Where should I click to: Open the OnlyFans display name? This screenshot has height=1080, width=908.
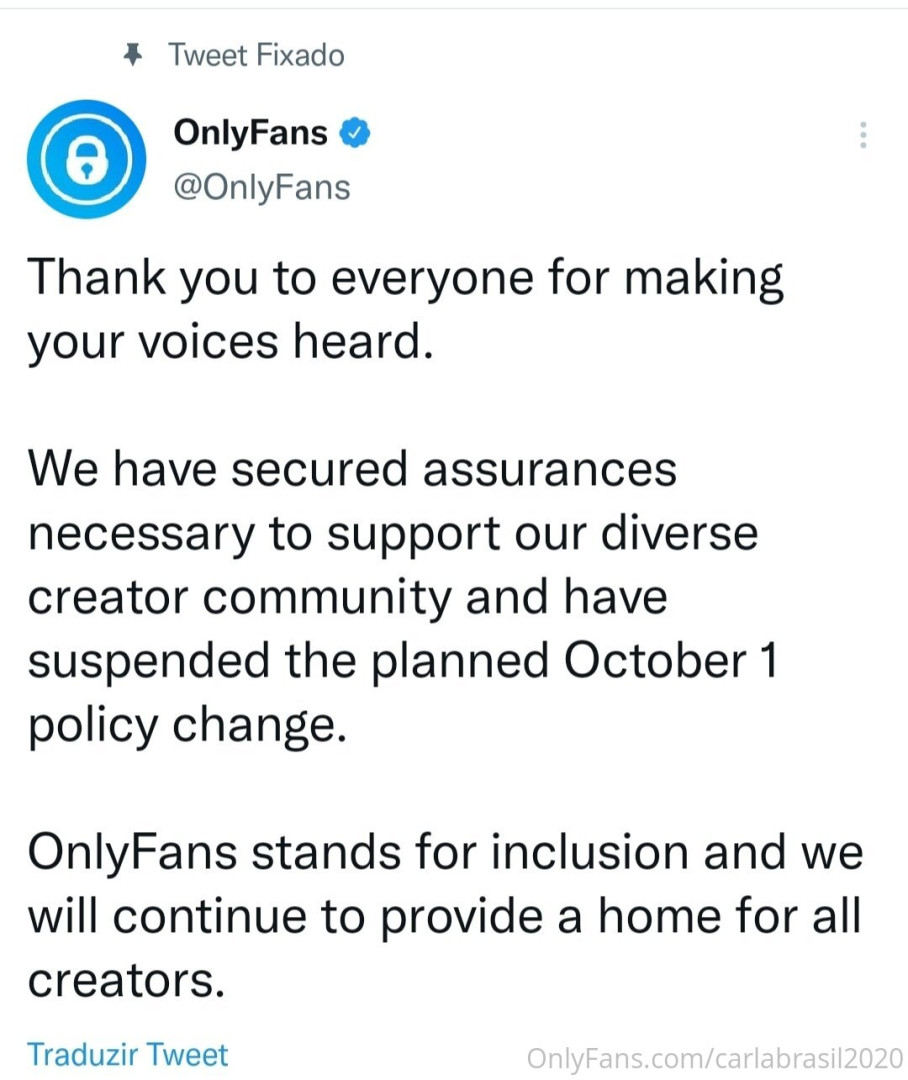pyautogui.click(x=250, y=132)
